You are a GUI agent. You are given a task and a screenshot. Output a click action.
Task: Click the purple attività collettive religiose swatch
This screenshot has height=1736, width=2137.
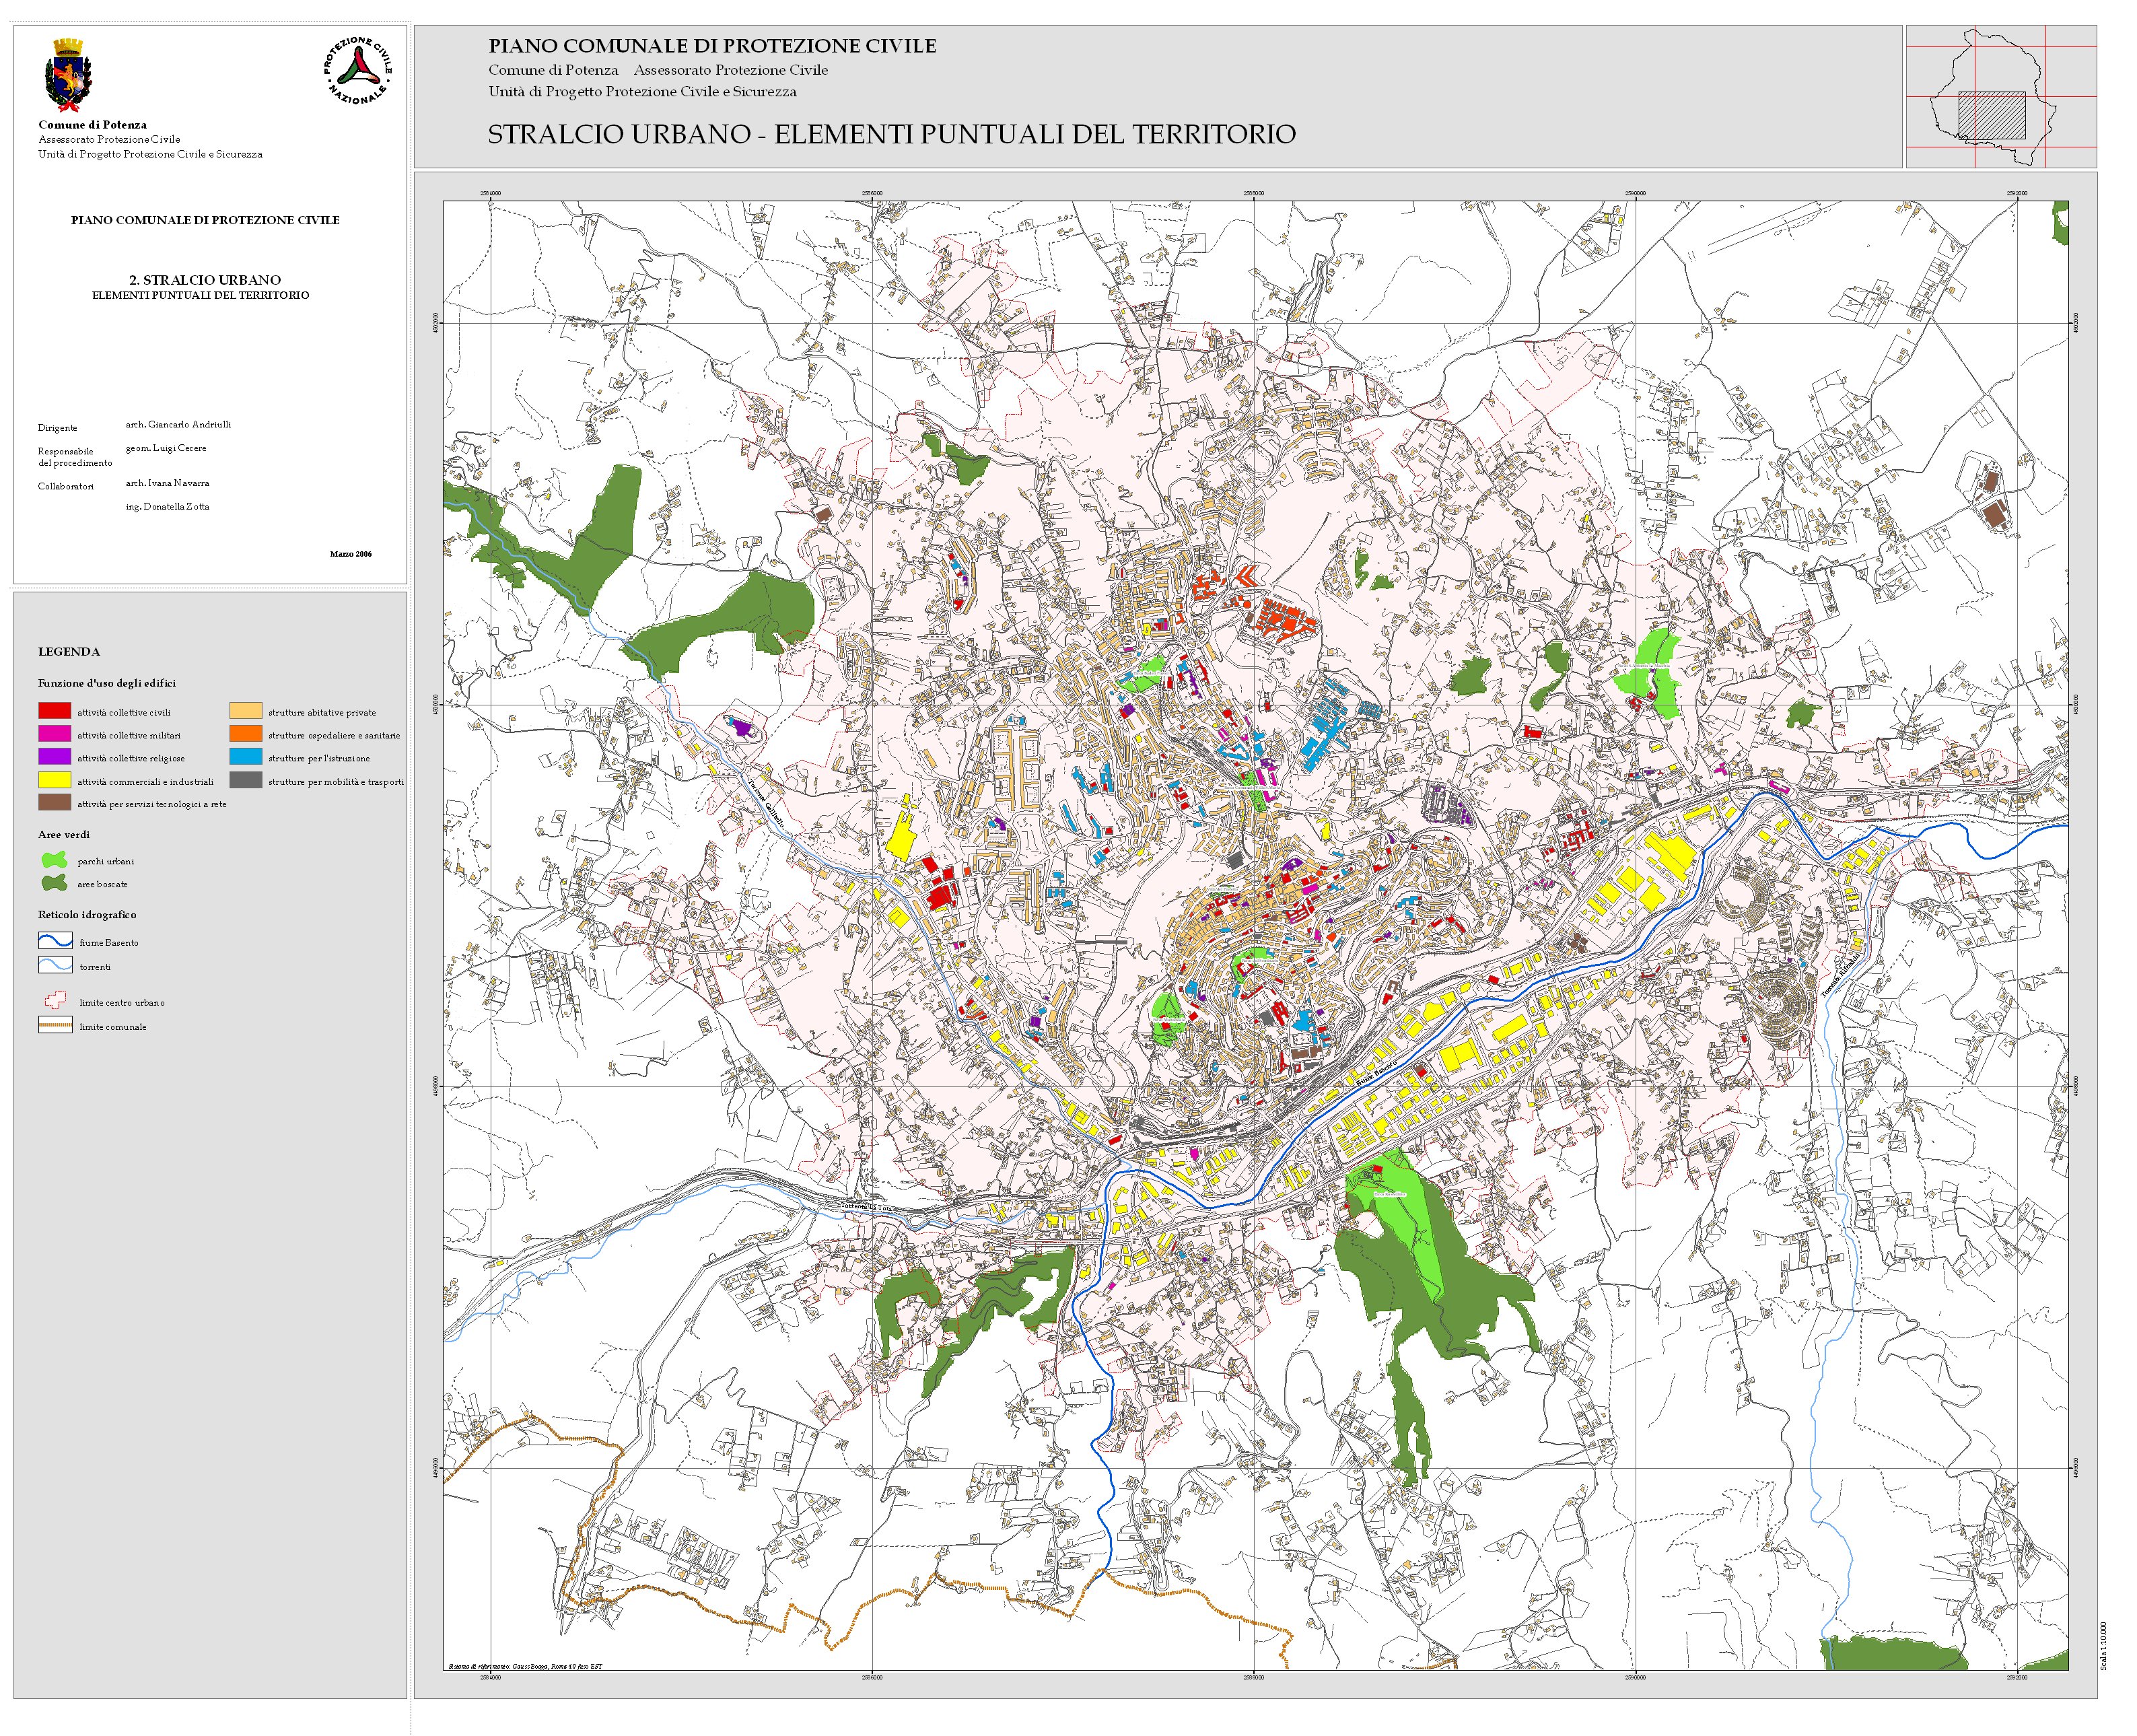[54, 757]
